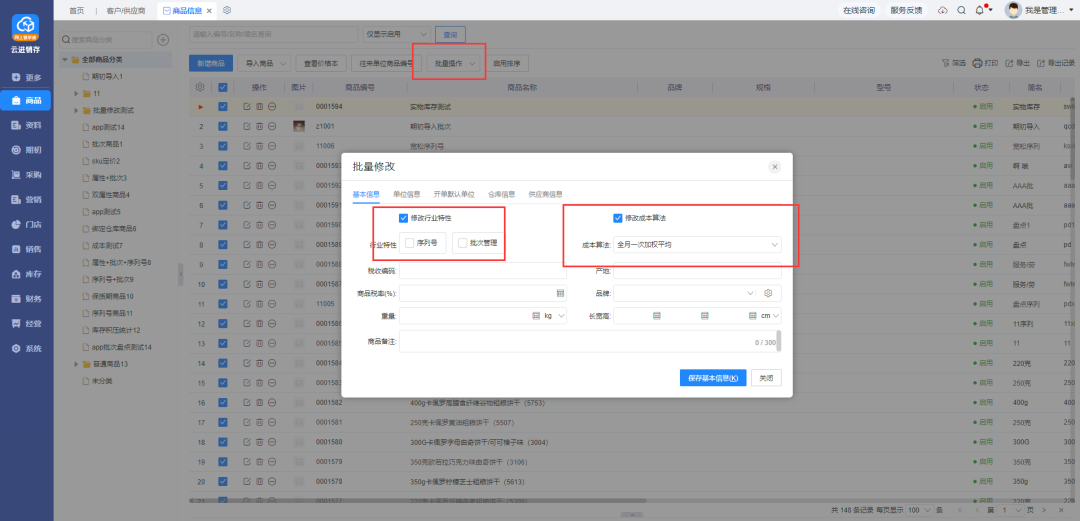1080x521 pixels.
Task: Open the 财务 module in left sidebar
Action: tap(26, 298)
